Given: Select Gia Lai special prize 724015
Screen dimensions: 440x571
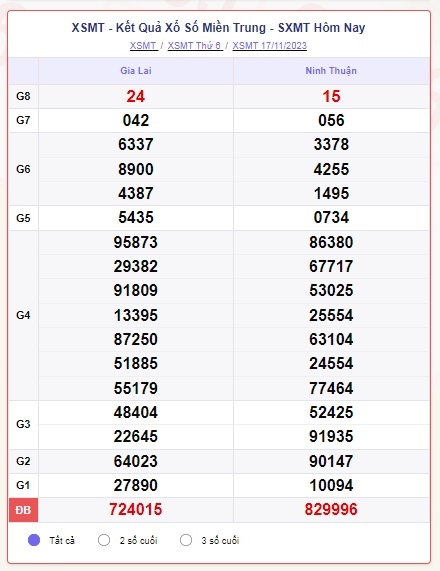Looking at the screenshot, I should (135, 509).
